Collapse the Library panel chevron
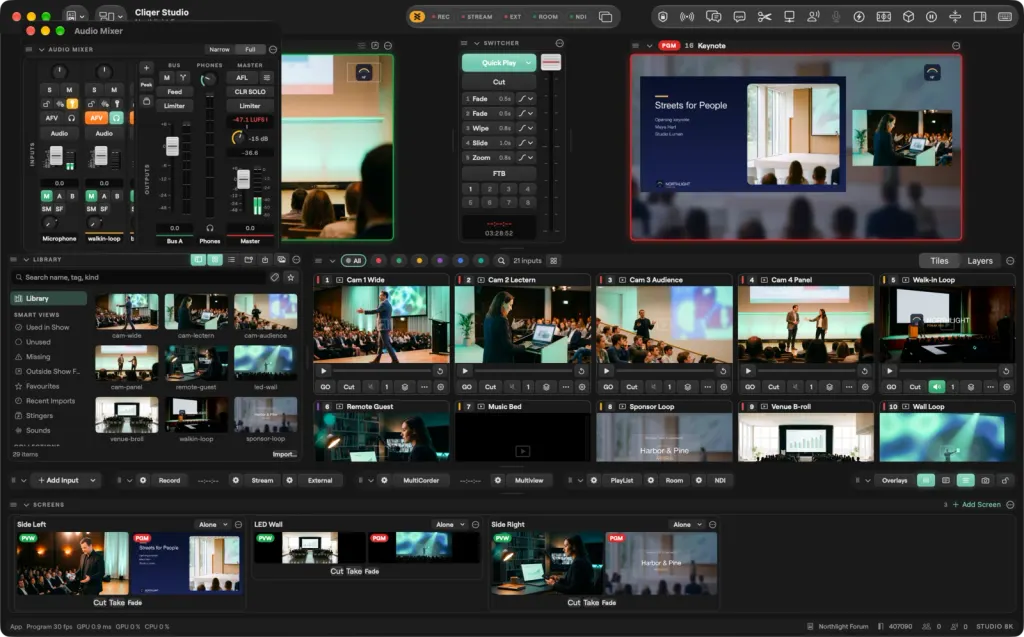Screen dimensions: 1024x637 coord(26,260)
